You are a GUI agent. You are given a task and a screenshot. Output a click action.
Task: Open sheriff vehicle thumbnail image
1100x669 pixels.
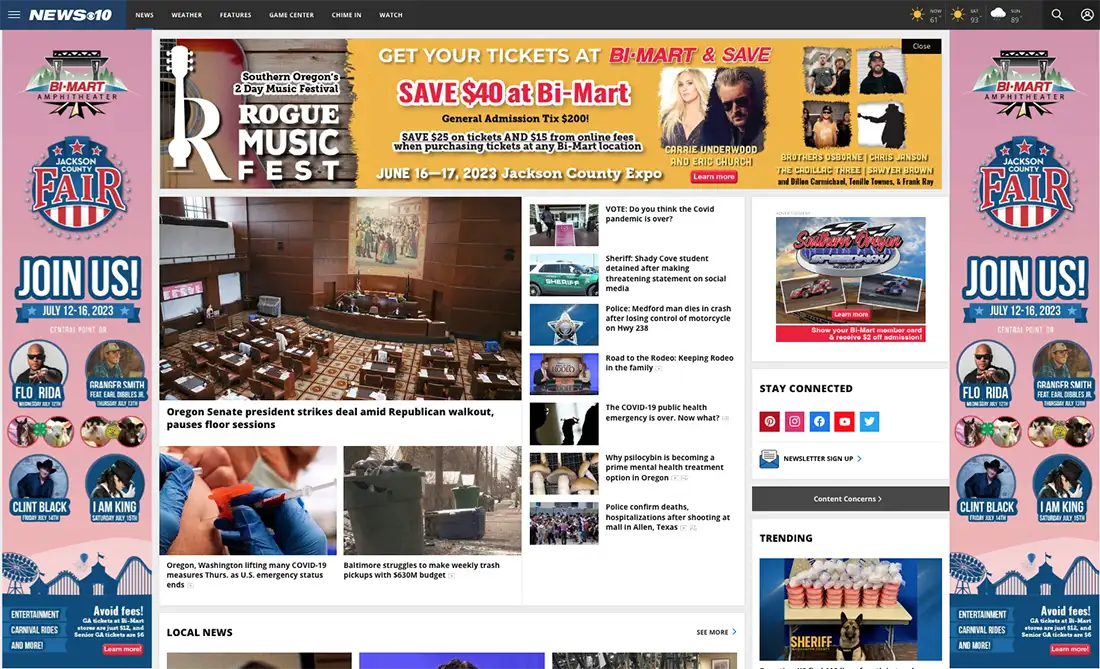564,275
